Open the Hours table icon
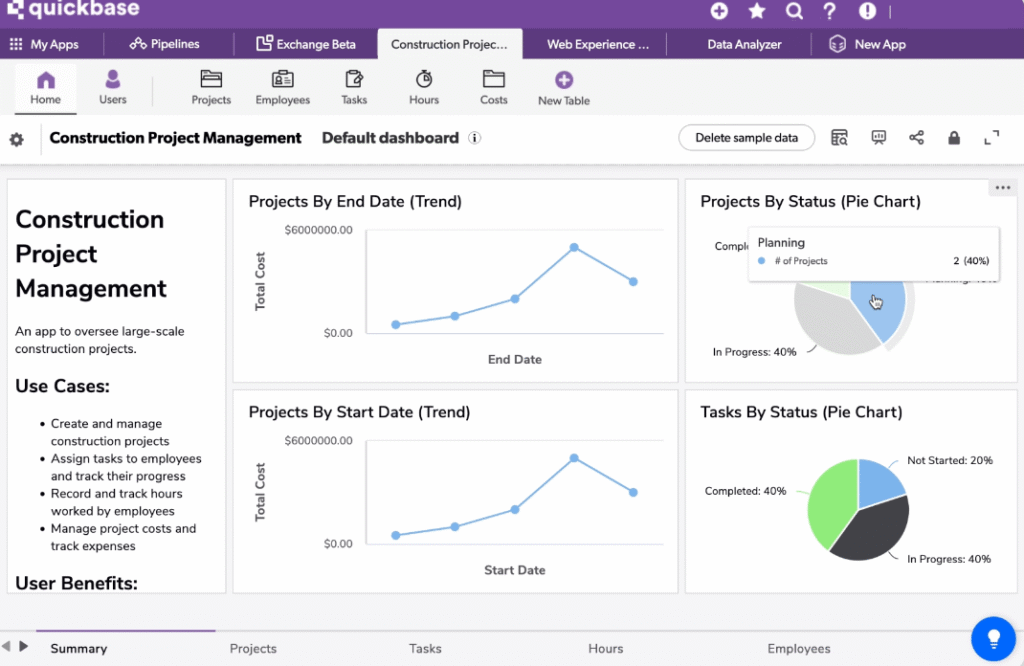Screen dimensions: 1024x666 pyautogui.click(x=424, y=80)
